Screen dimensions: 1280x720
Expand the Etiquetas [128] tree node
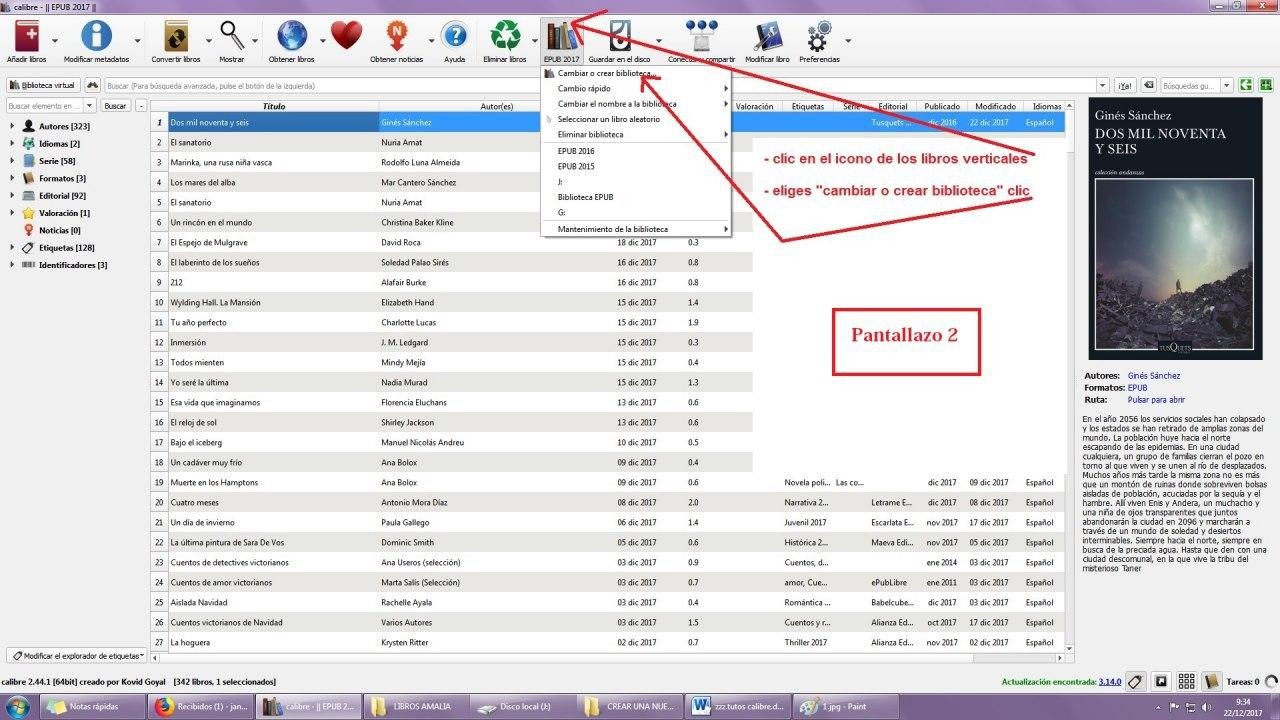12,247
